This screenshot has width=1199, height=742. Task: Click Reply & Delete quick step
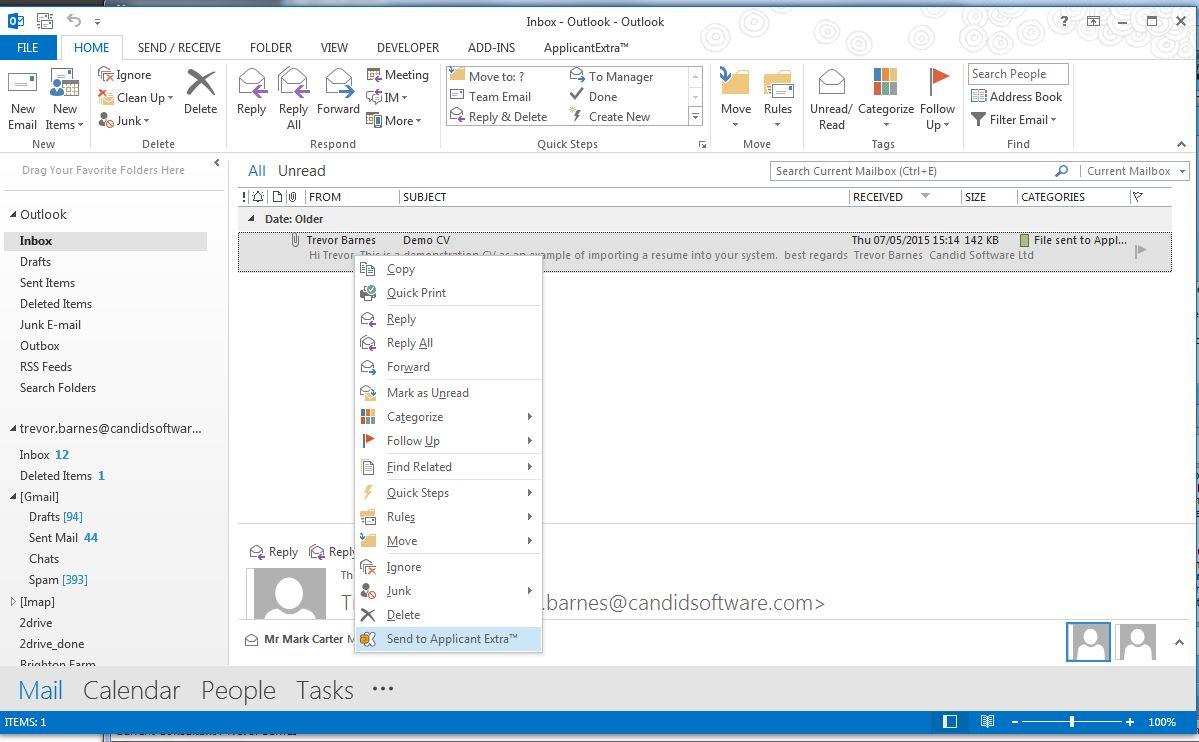click(x=499, y=116)
